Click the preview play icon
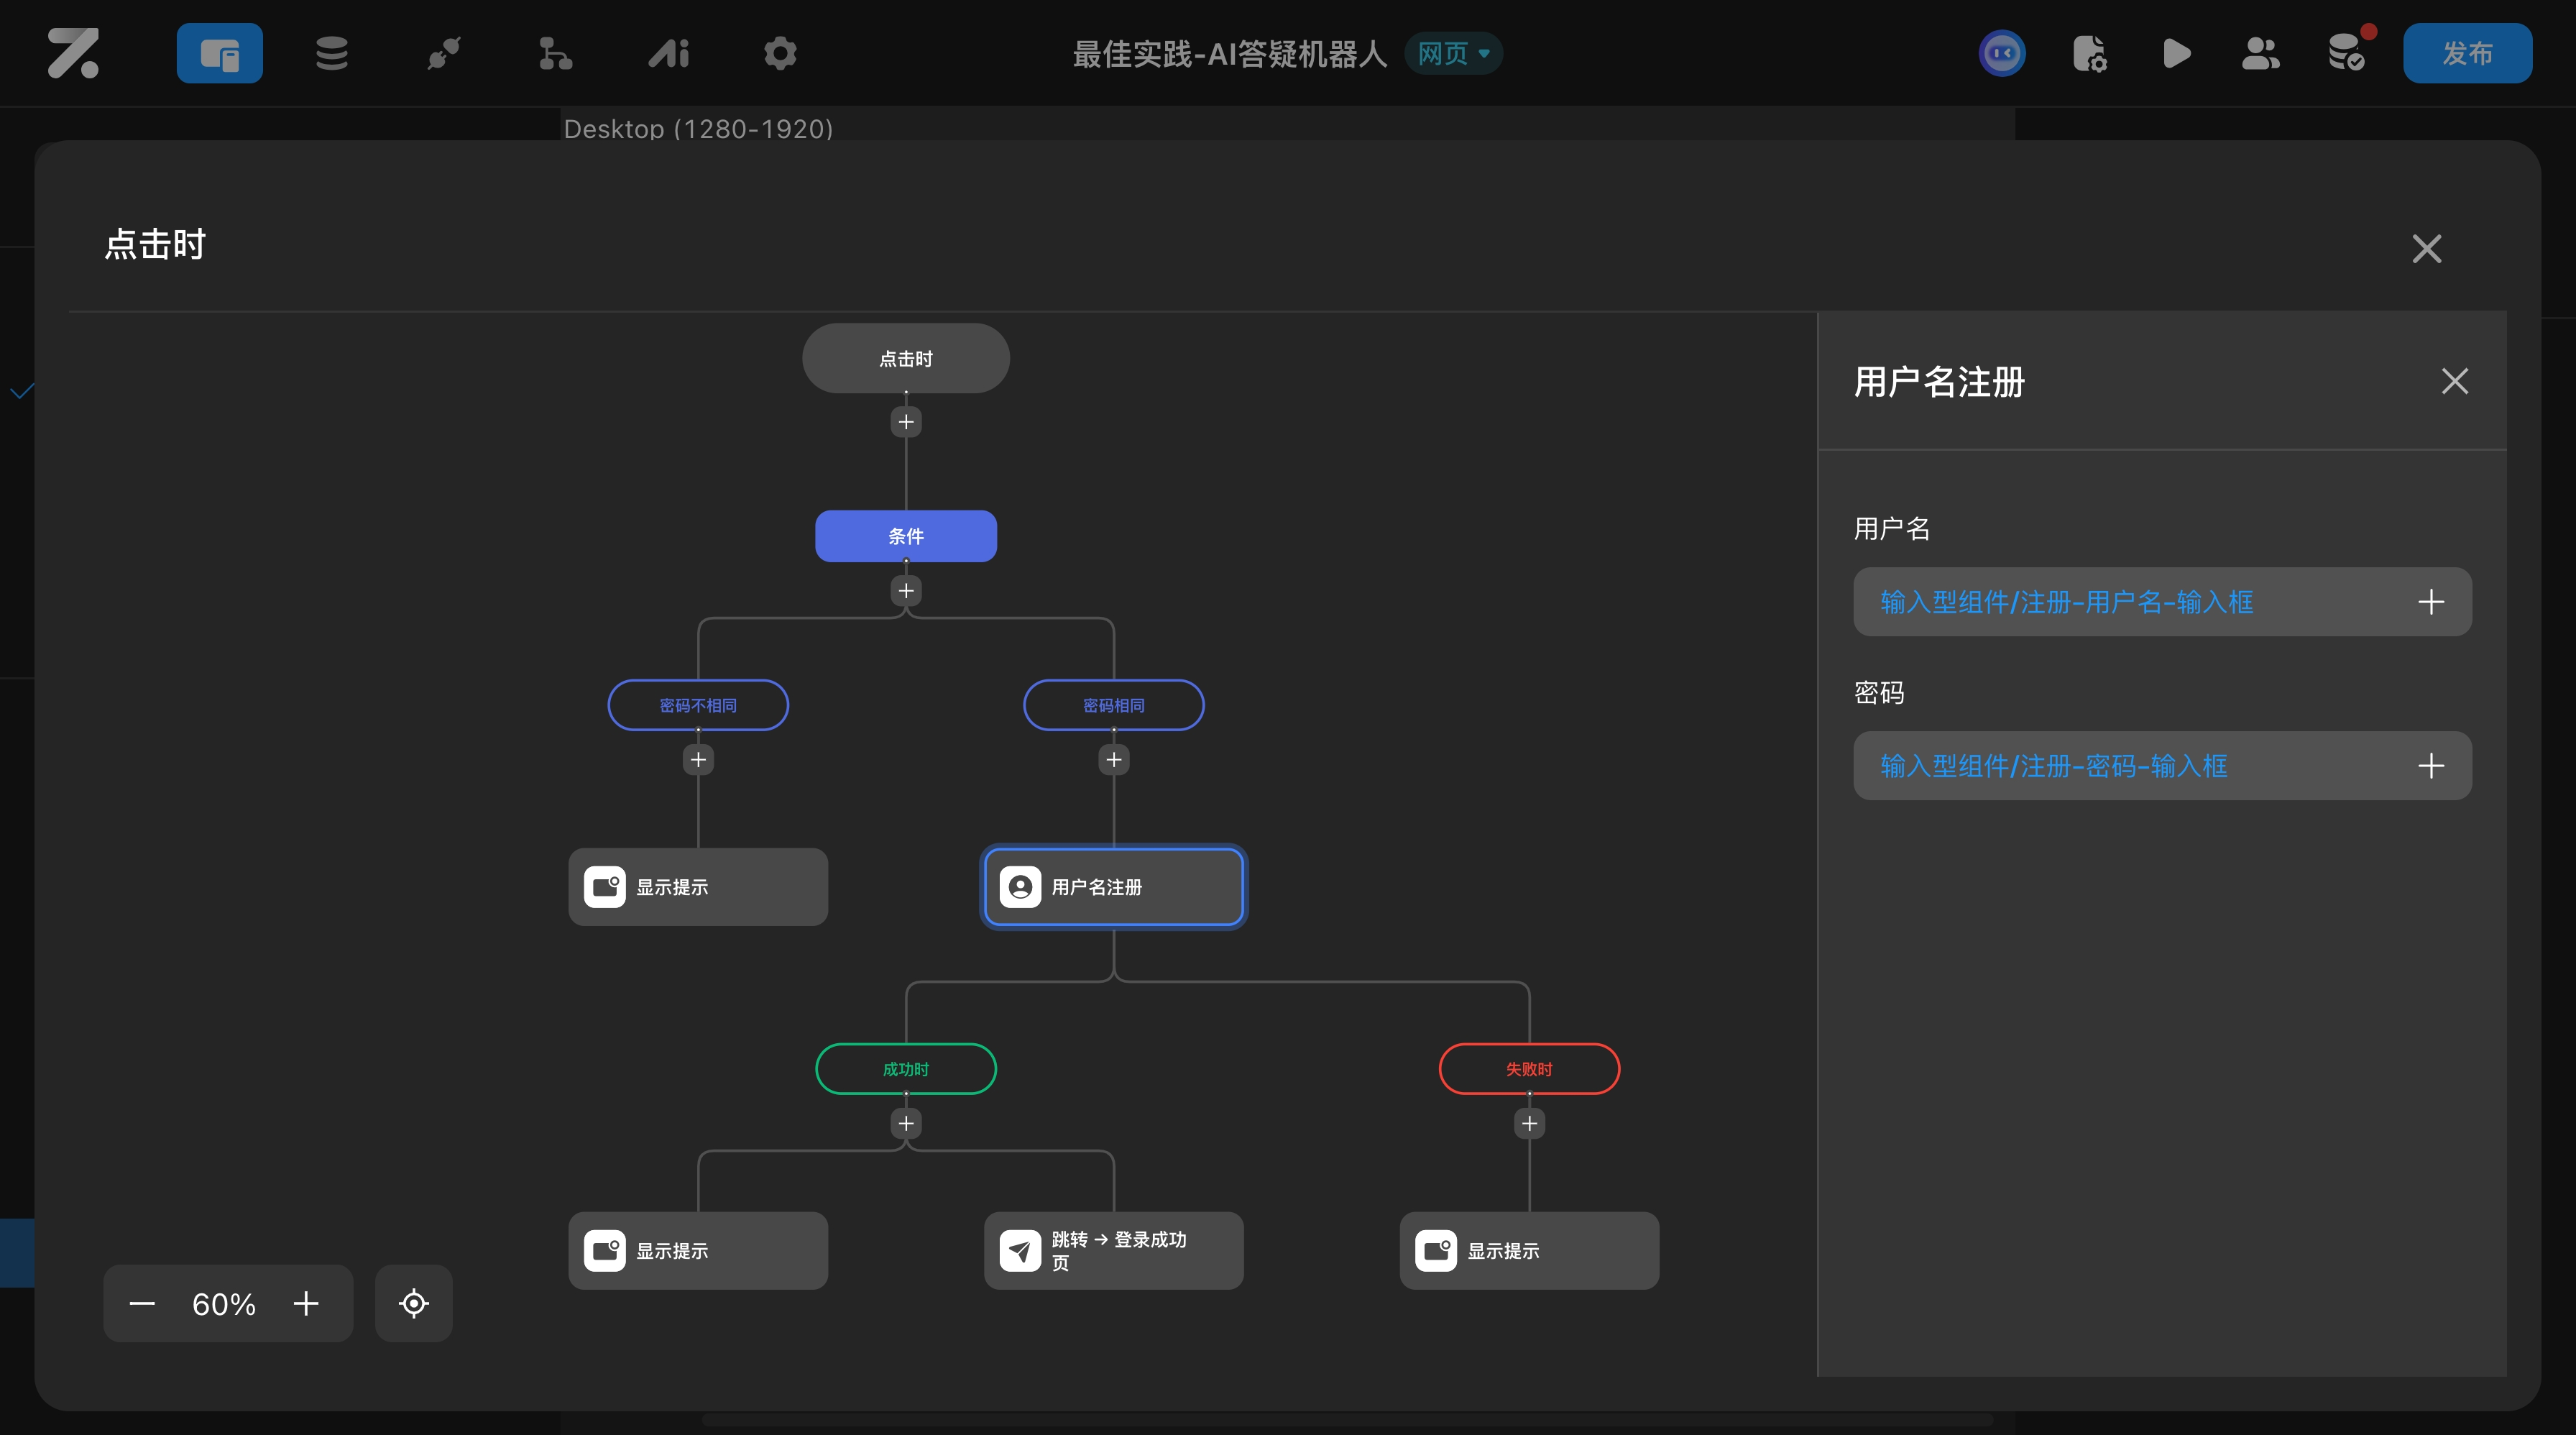Screen dimensions: 2576x1435 [x=2176, y=53]
